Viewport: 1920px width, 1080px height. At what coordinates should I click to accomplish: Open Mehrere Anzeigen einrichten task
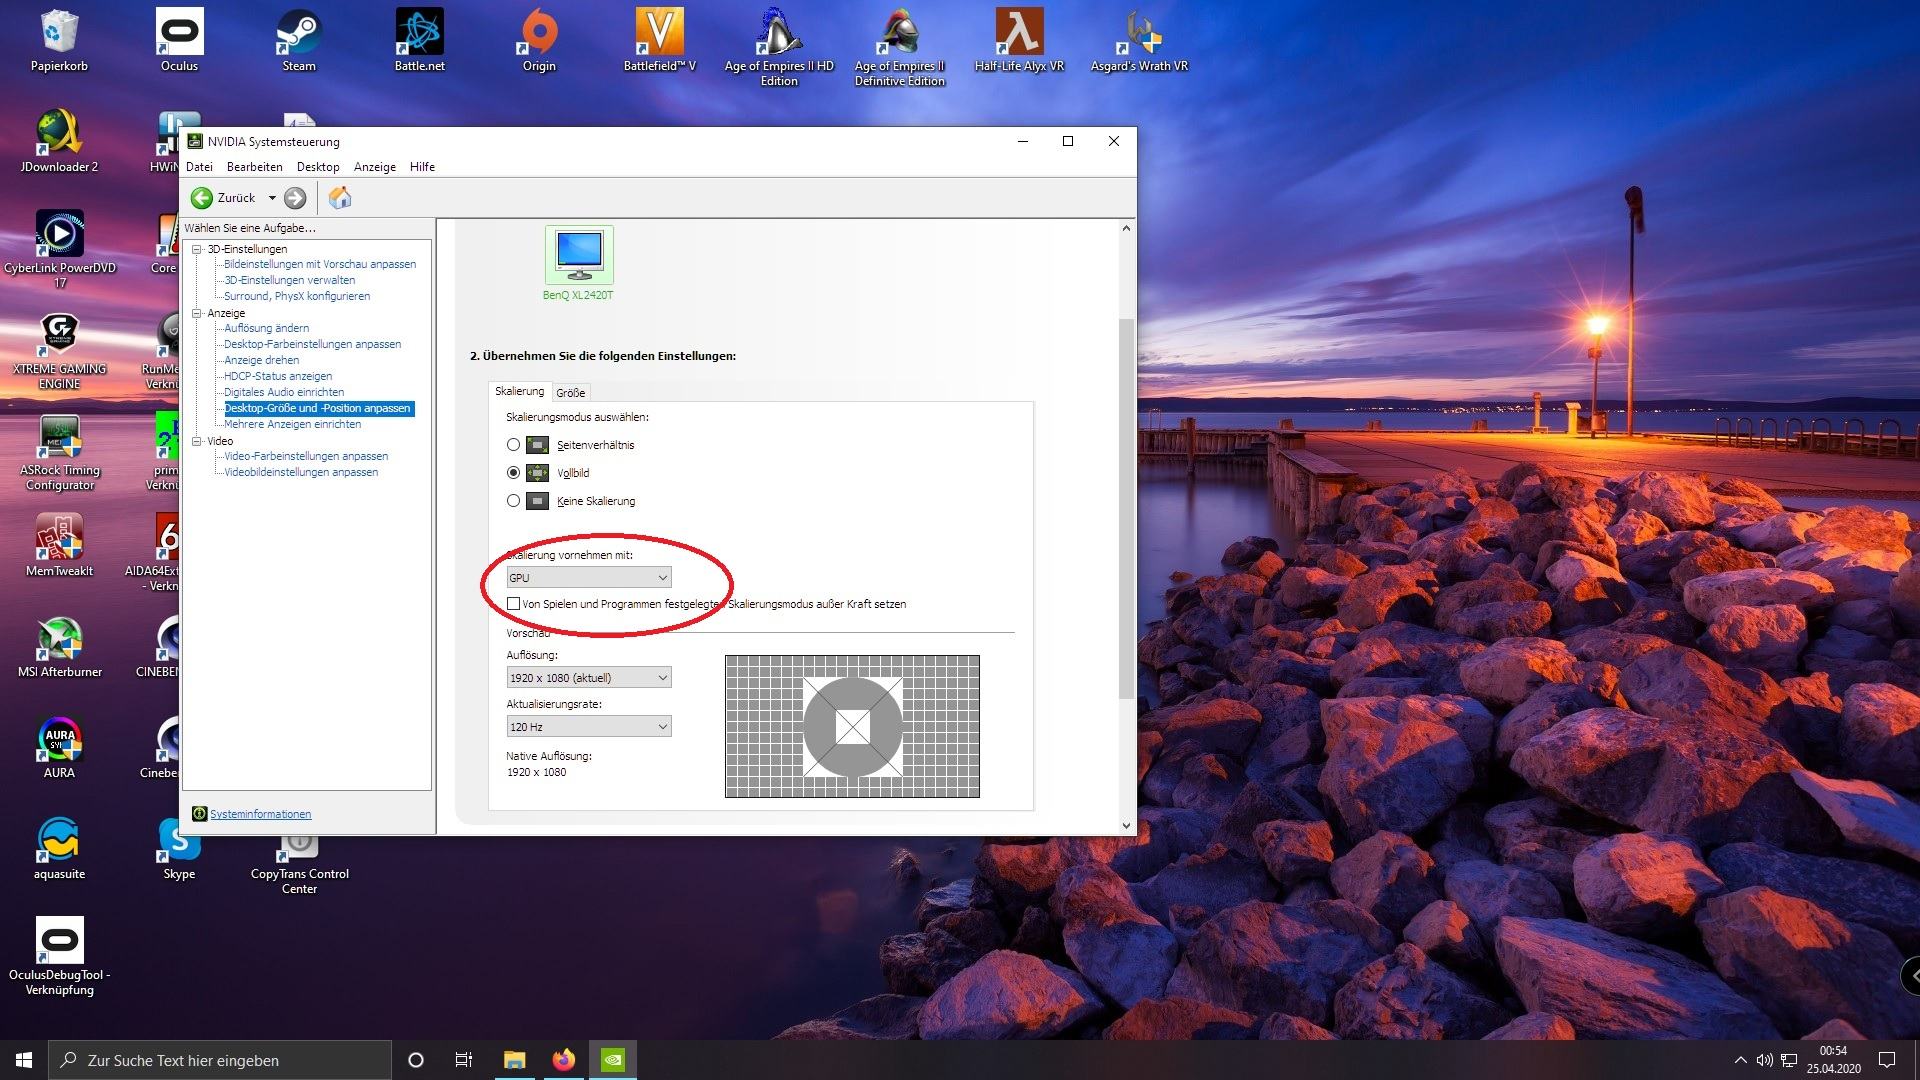292,424
